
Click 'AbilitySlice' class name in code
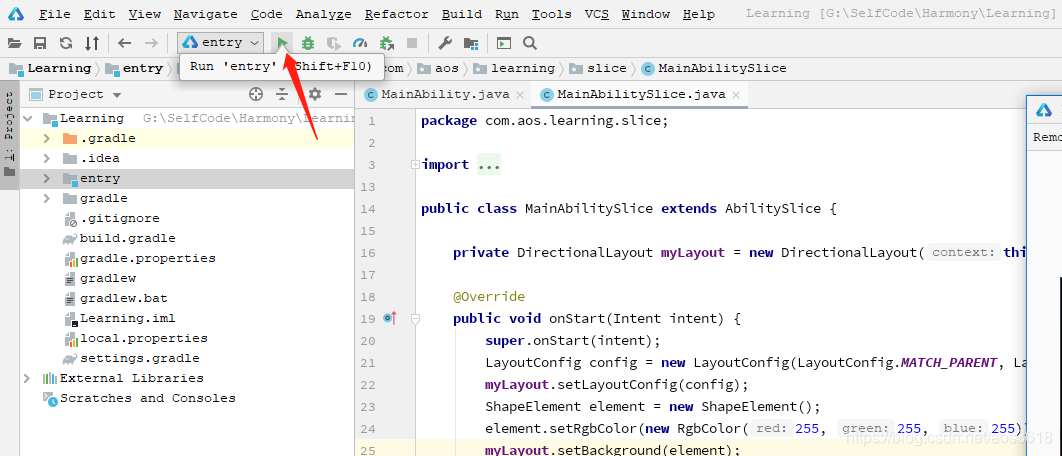[773, 209]
